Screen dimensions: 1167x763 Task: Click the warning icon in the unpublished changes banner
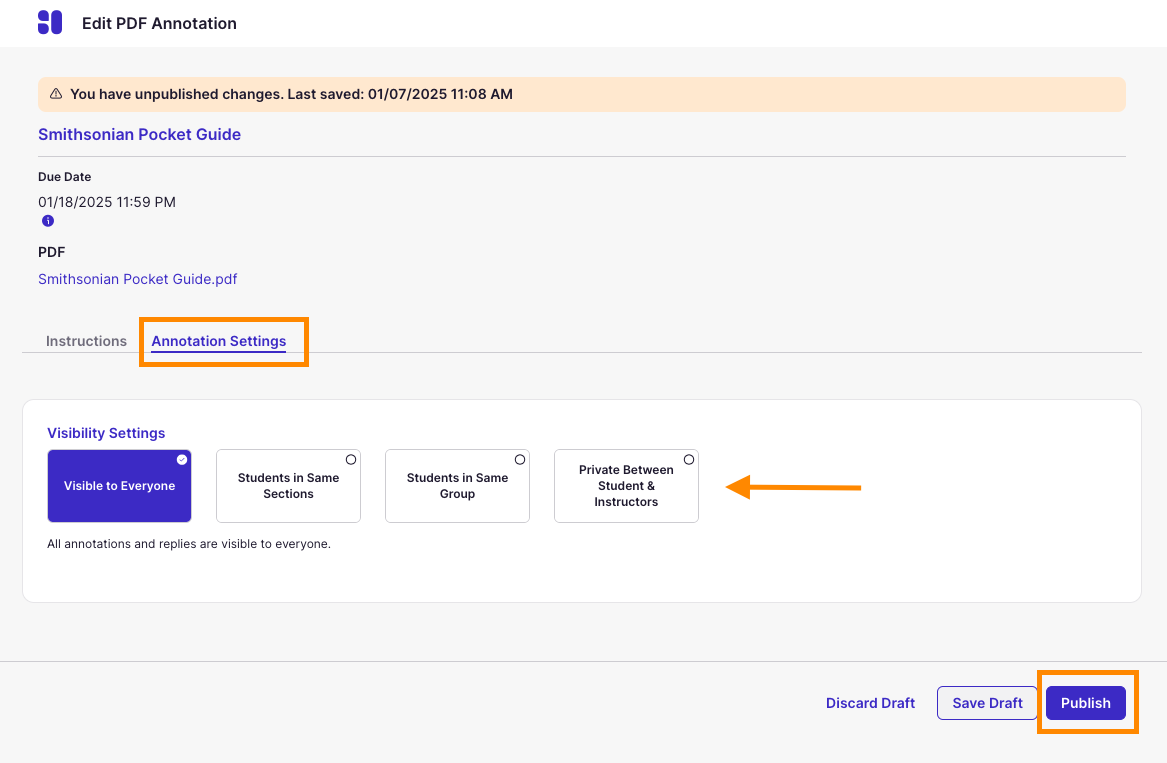tap(56, 93)
